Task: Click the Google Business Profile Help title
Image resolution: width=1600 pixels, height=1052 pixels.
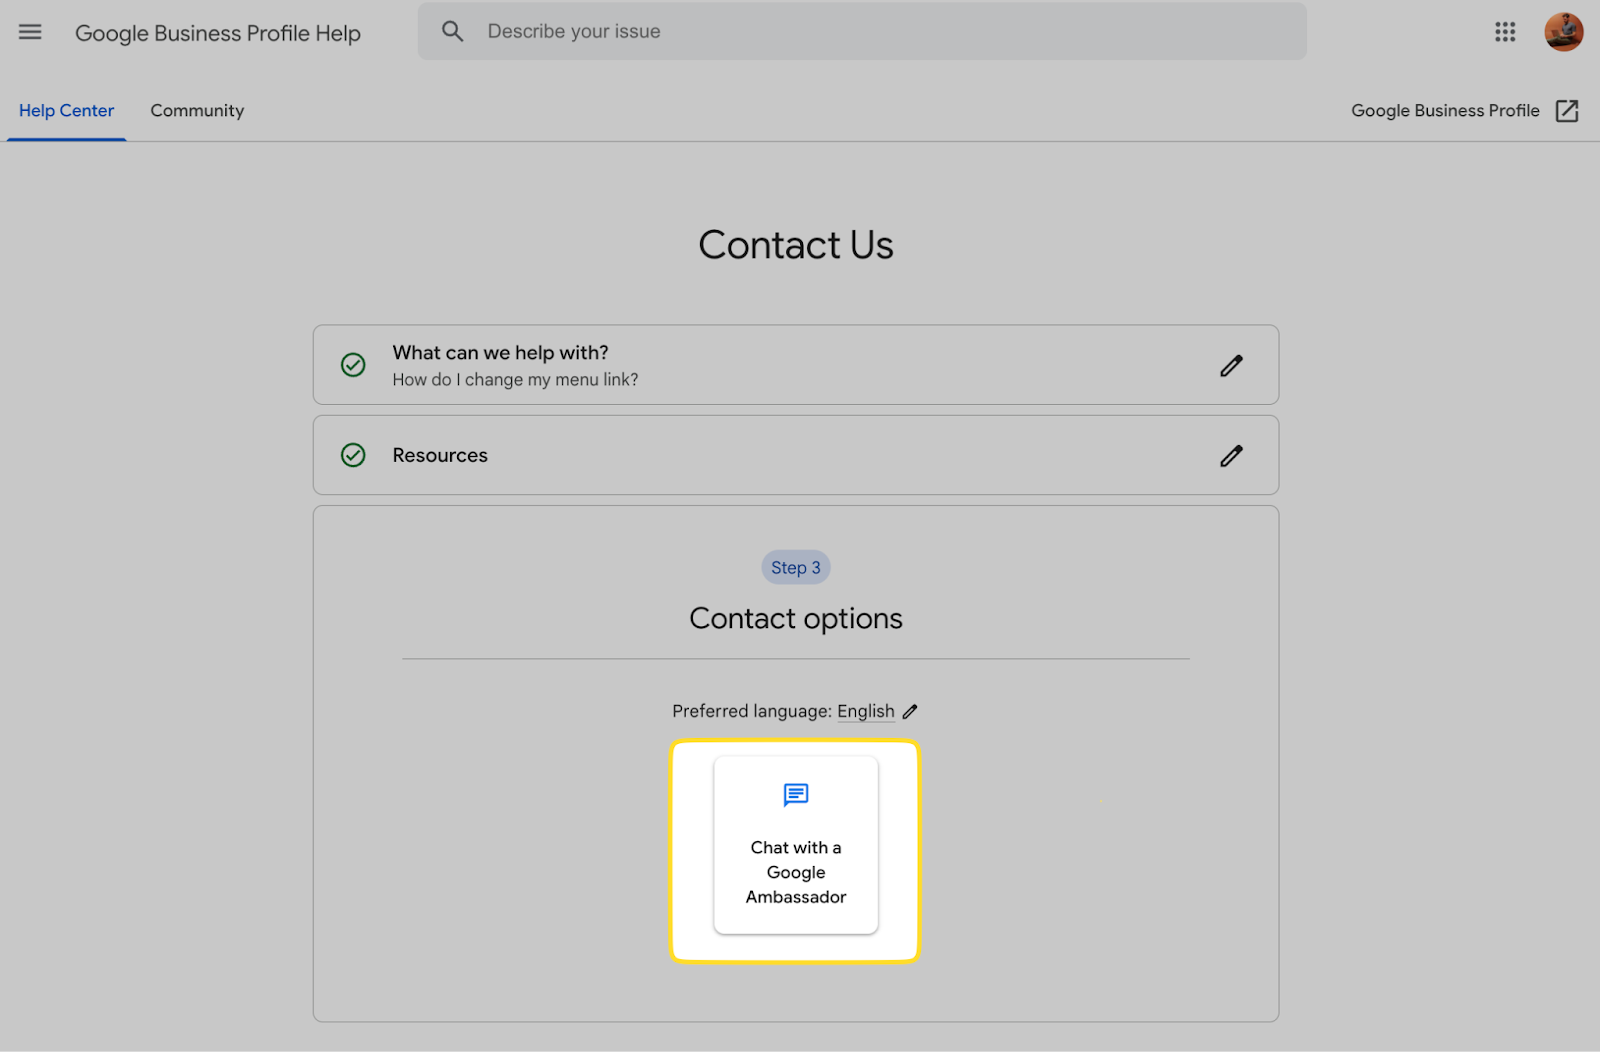Action: point(218,33)
